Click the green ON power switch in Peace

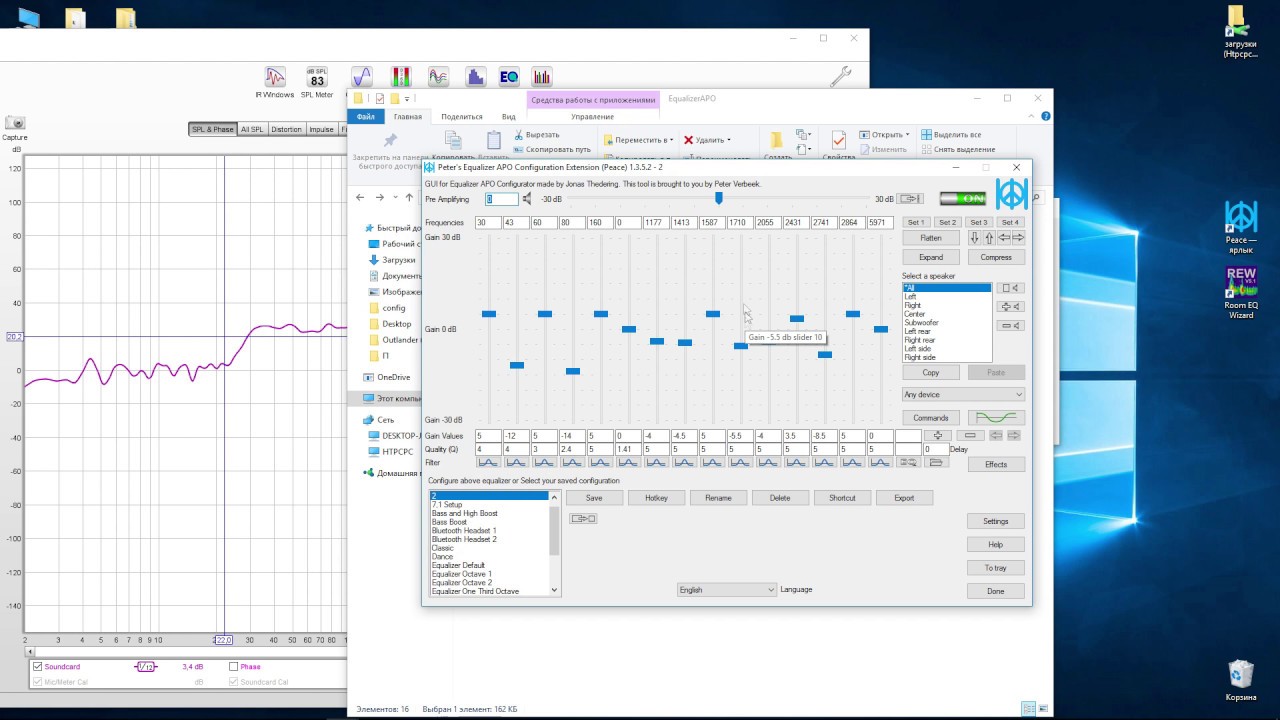(x=962, y=198)
